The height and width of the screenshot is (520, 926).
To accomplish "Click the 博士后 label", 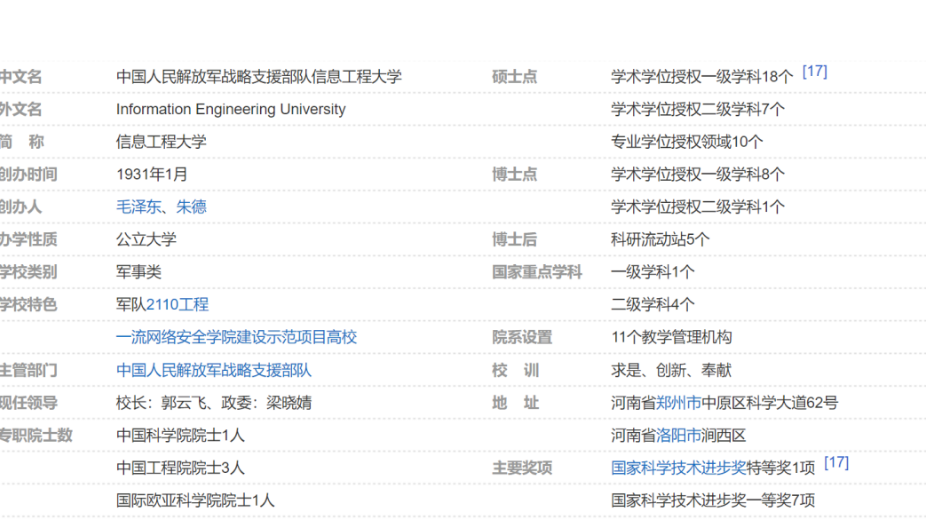I will 514,239.
